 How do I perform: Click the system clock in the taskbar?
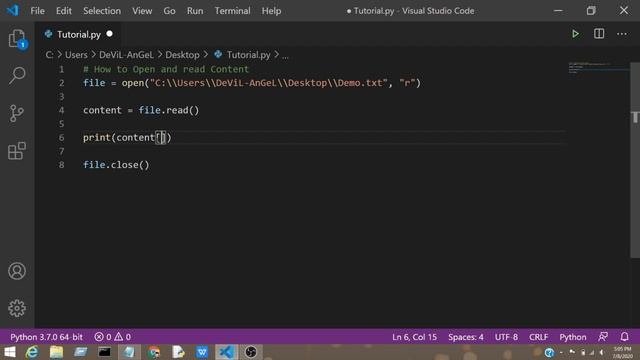click(x=622, y=352)
